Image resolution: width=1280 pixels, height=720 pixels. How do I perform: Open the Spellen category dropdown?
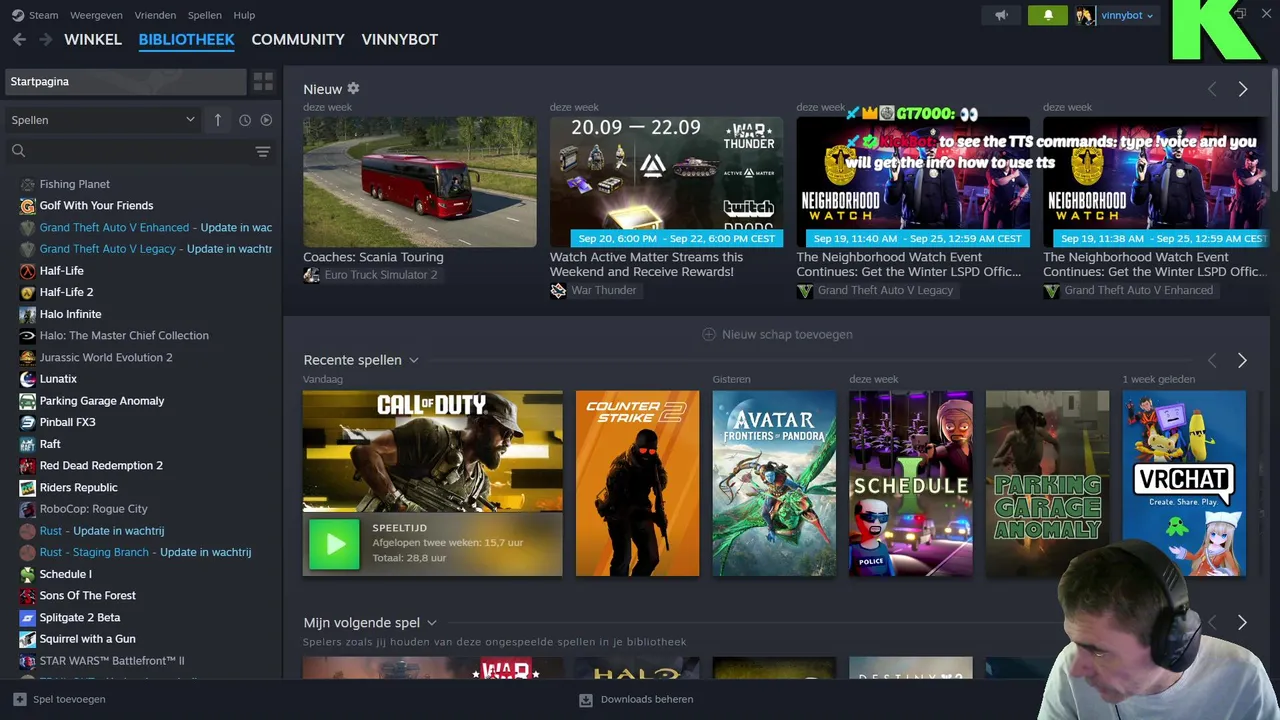coord(103,120)
